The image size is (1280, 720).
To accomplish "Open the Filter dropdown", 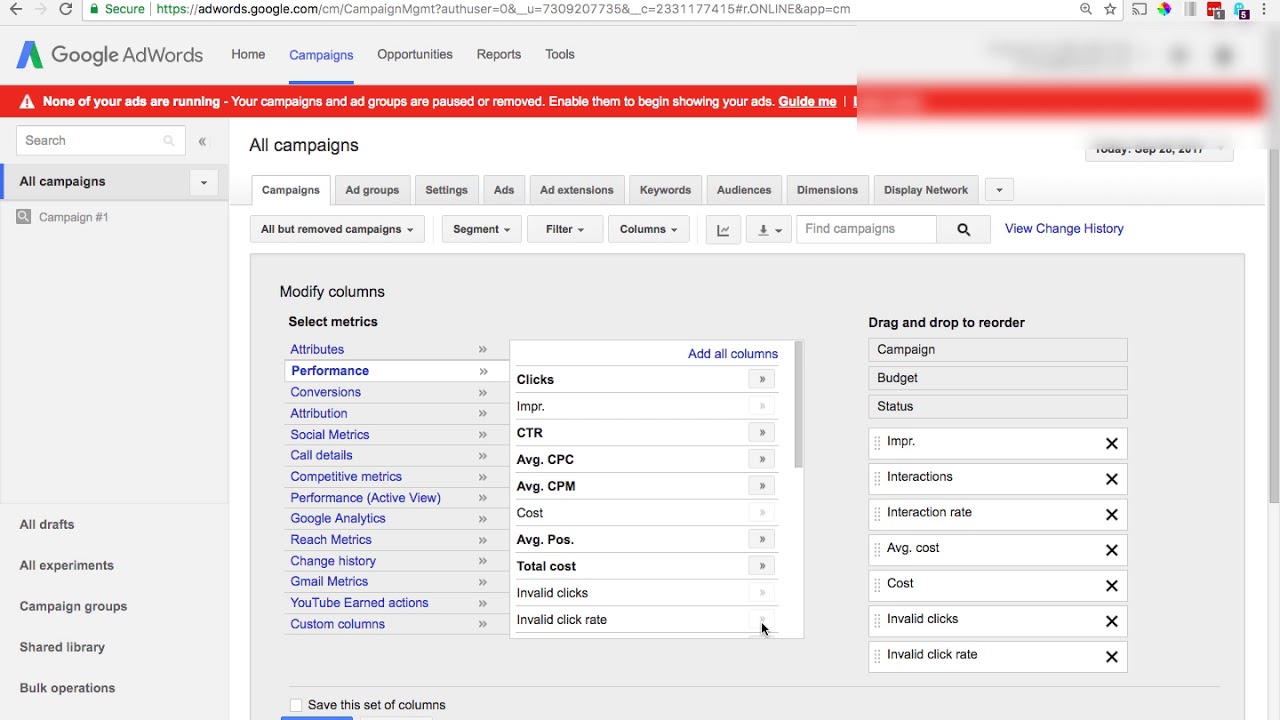I will [564, 229].
